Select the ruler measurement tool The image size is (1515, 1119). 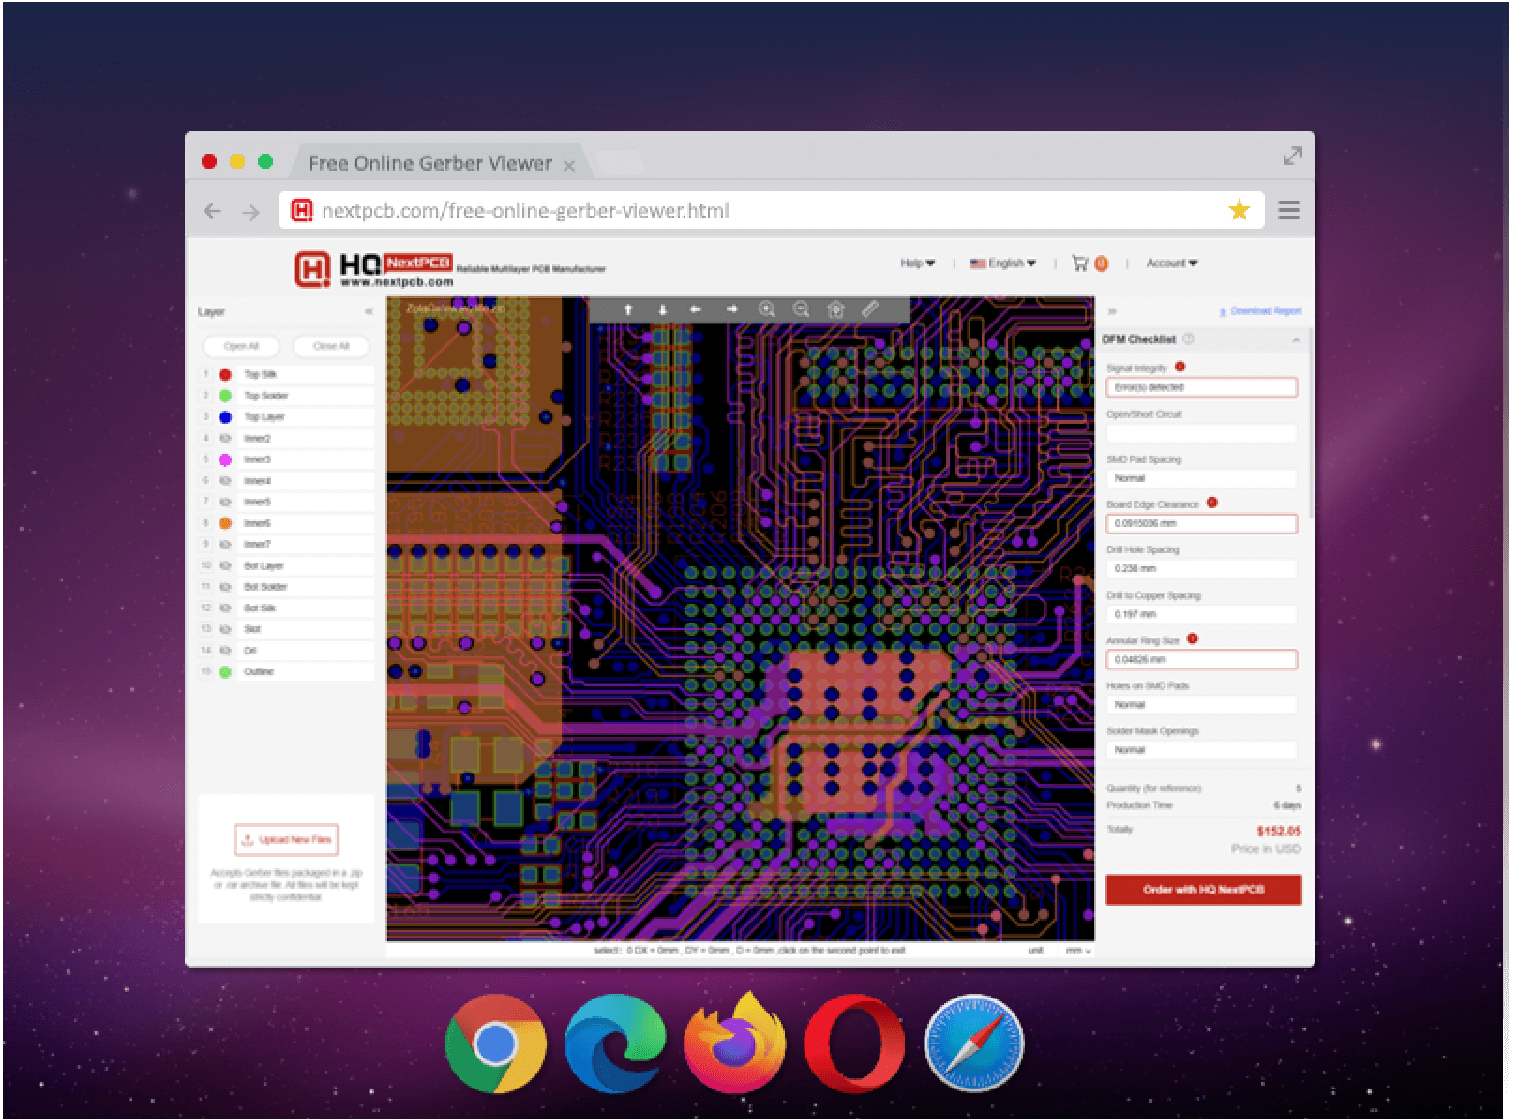coord(870,310)
